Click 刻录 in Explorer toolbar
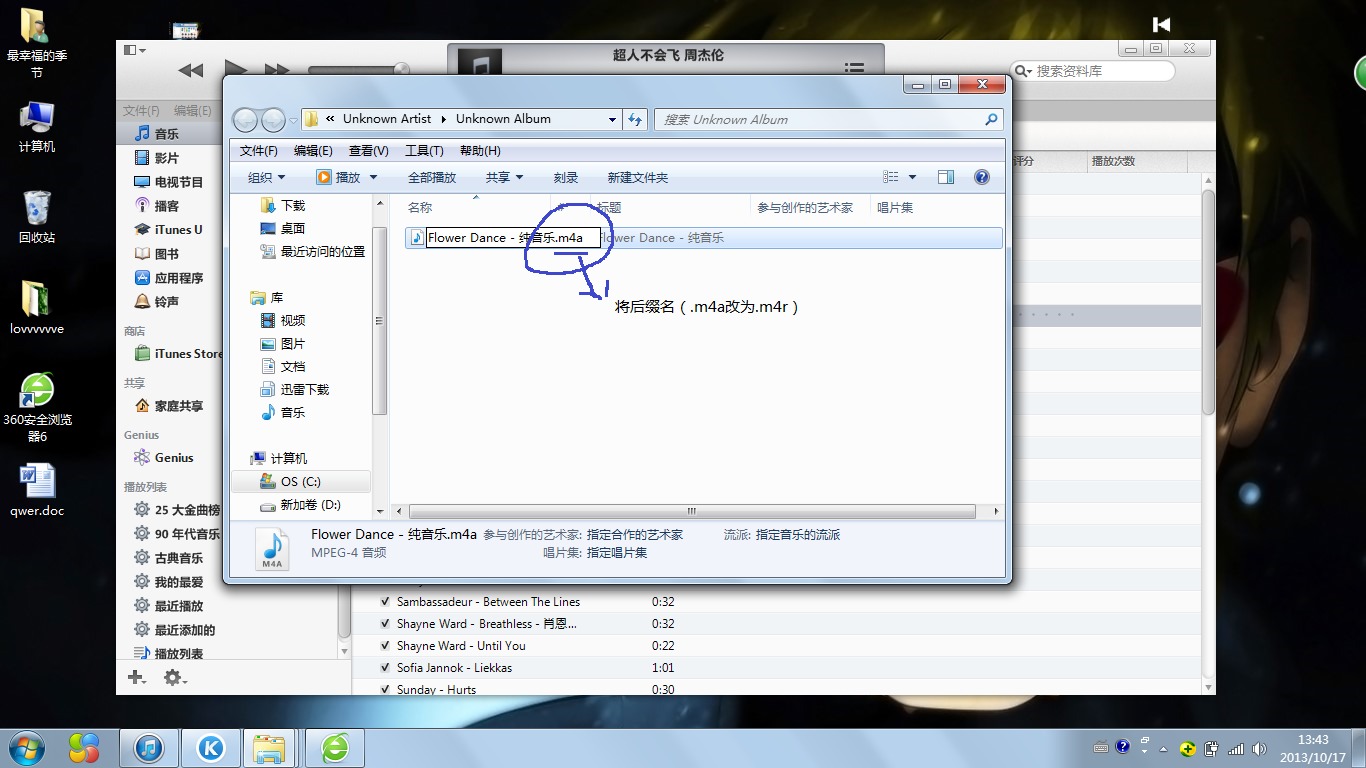This screenshot has width=1366, height=768. [566, 177]
